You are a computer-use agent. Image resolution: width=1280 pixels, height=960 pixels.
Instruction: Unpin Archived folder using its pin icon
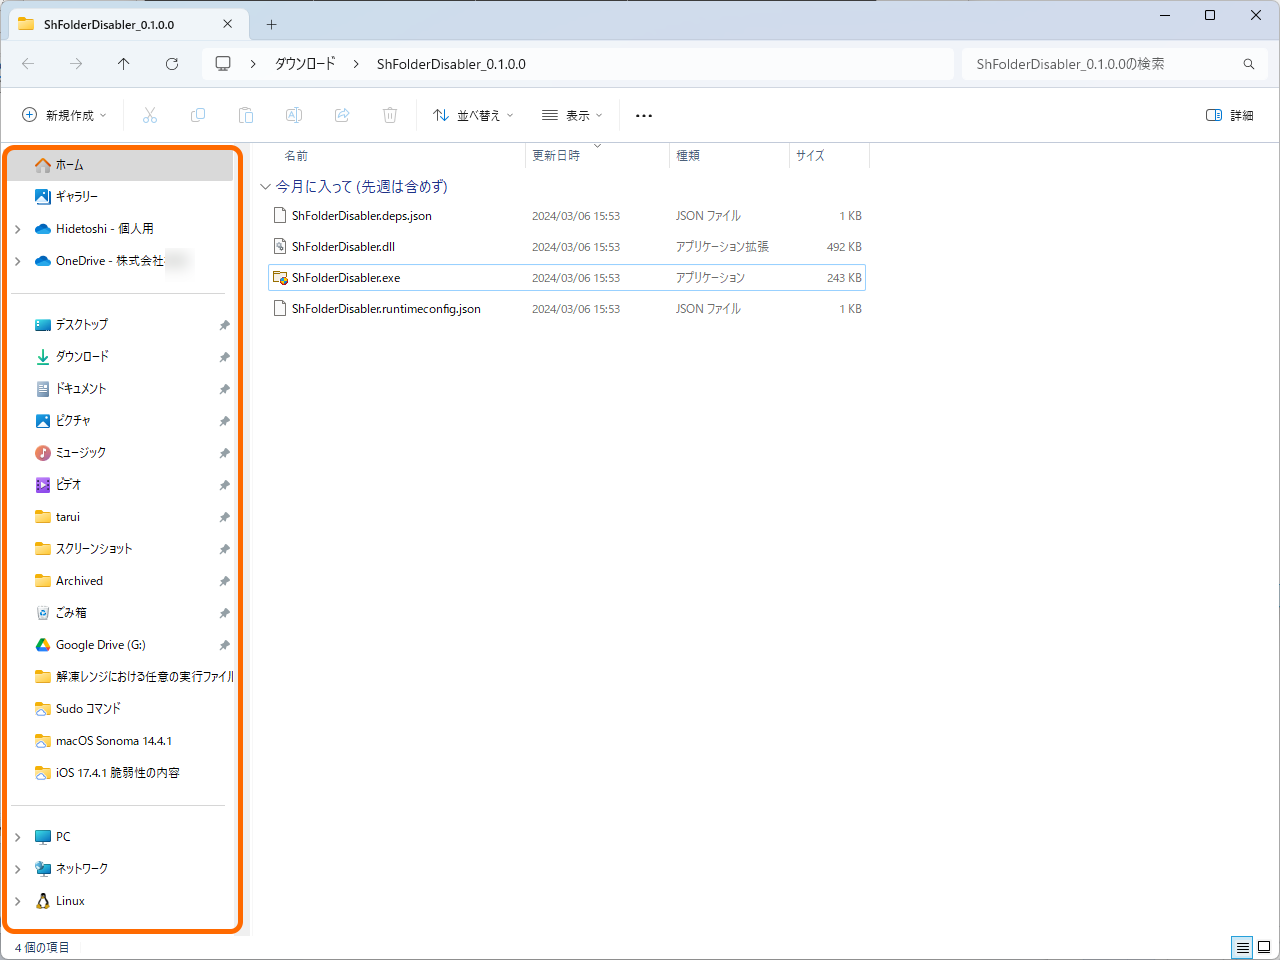click(224, 581)
